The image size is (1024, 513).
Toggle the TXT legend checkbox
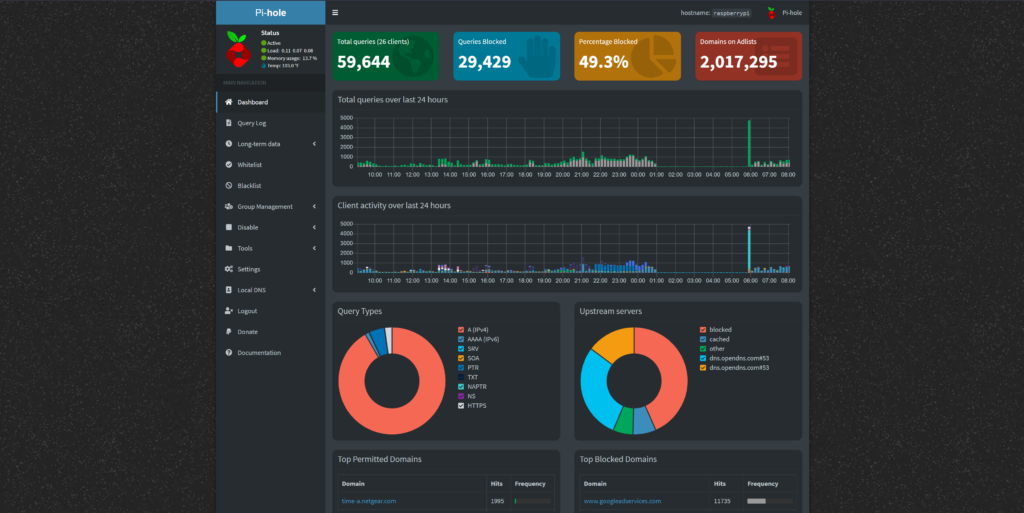tap(461, 377)
